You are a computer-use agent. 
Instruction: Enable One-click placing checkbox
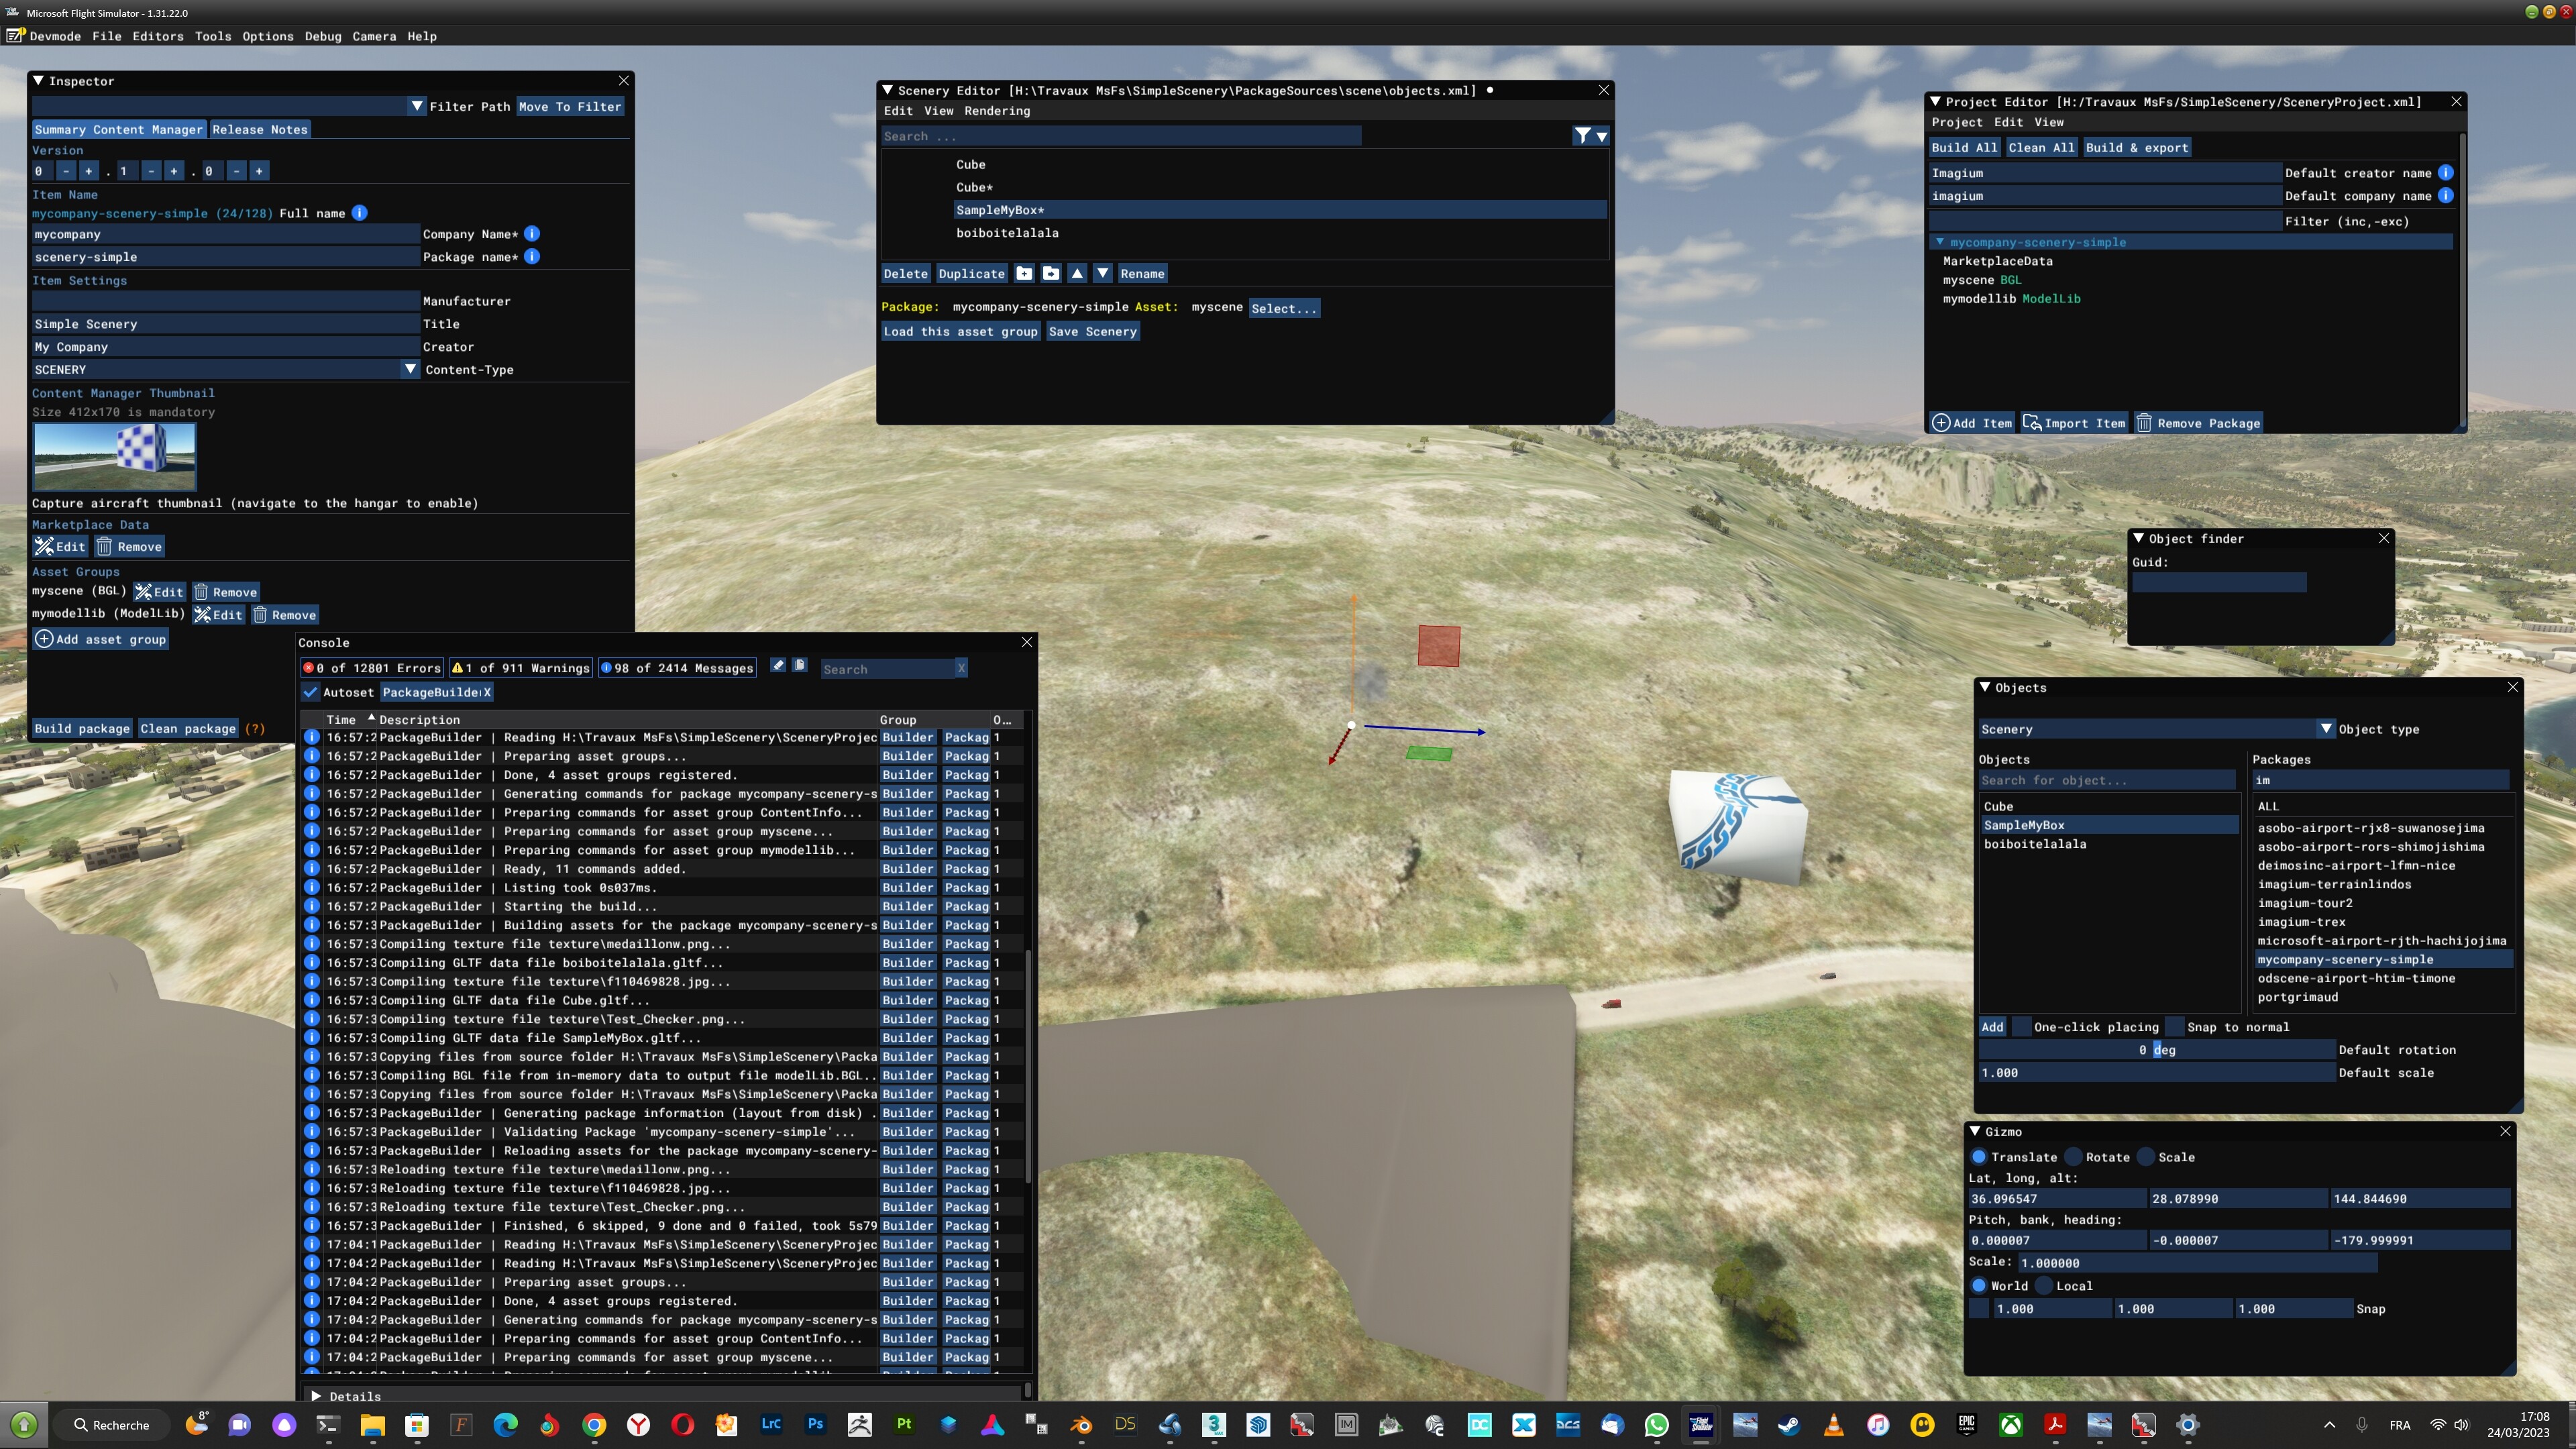[2021, 1027]
